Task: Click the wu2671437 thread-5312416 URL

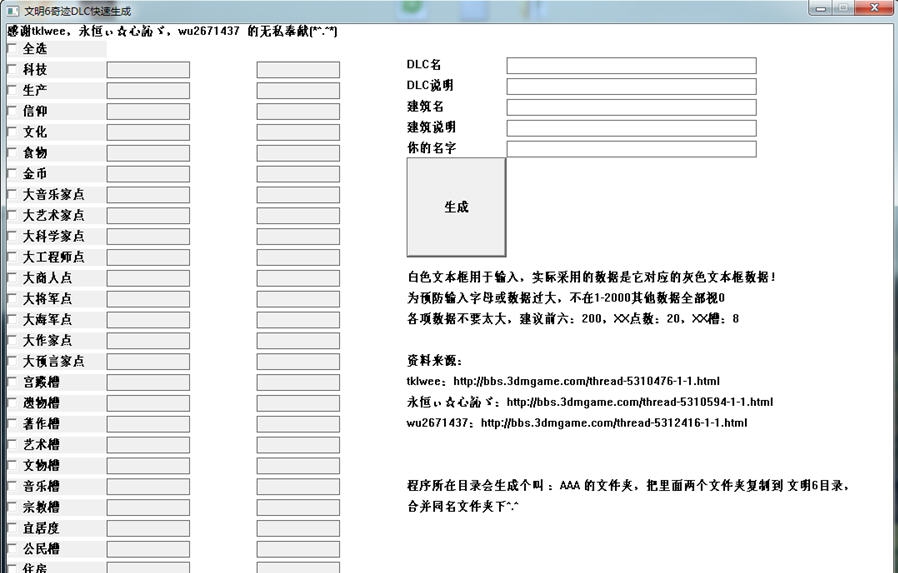Action: 614,423
